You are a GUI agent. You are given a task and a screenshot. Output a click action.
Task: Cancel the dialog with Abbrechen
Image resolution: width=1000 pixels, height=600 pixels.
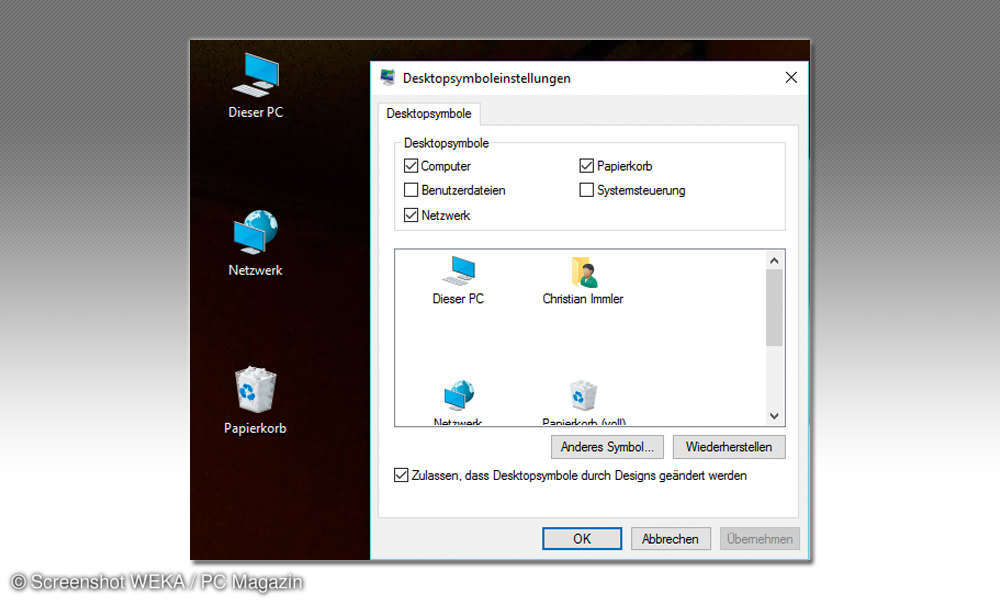670,538
